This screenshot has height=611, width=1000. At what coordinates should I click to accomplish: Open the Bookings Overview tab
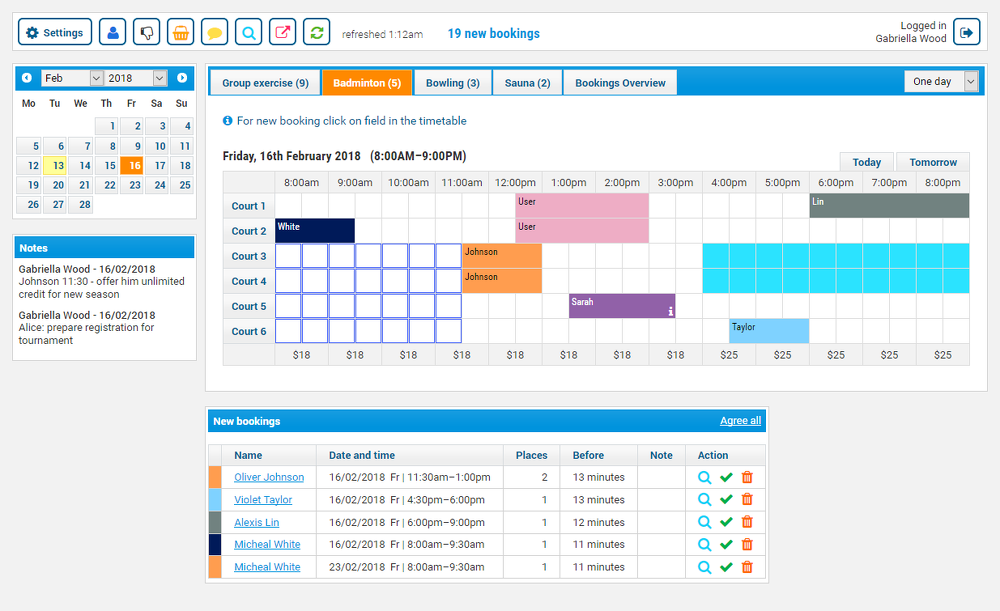click(x=620, y=83)
